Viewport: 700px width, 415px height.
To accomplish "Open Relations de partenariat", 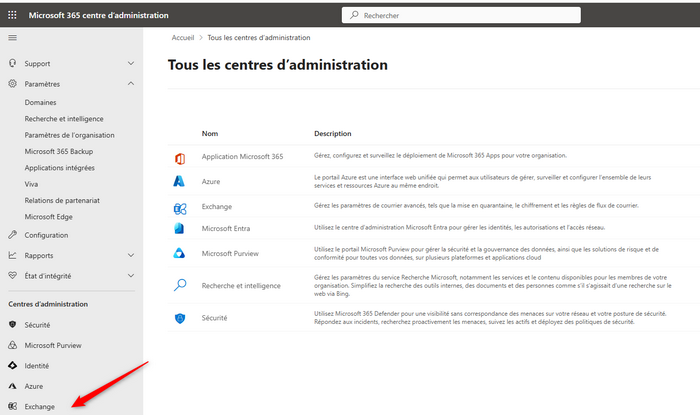I will tap(62, 200).
